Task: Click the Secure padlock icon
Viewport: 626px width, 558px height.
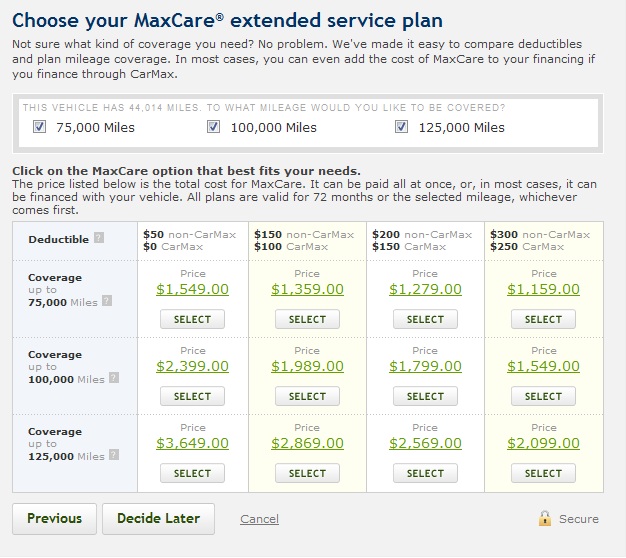Action: [x=545, y=518]
